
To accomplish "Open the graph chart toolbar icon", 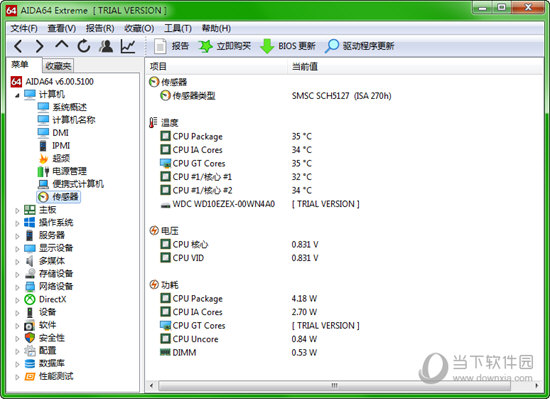I will tap(128, 46).
